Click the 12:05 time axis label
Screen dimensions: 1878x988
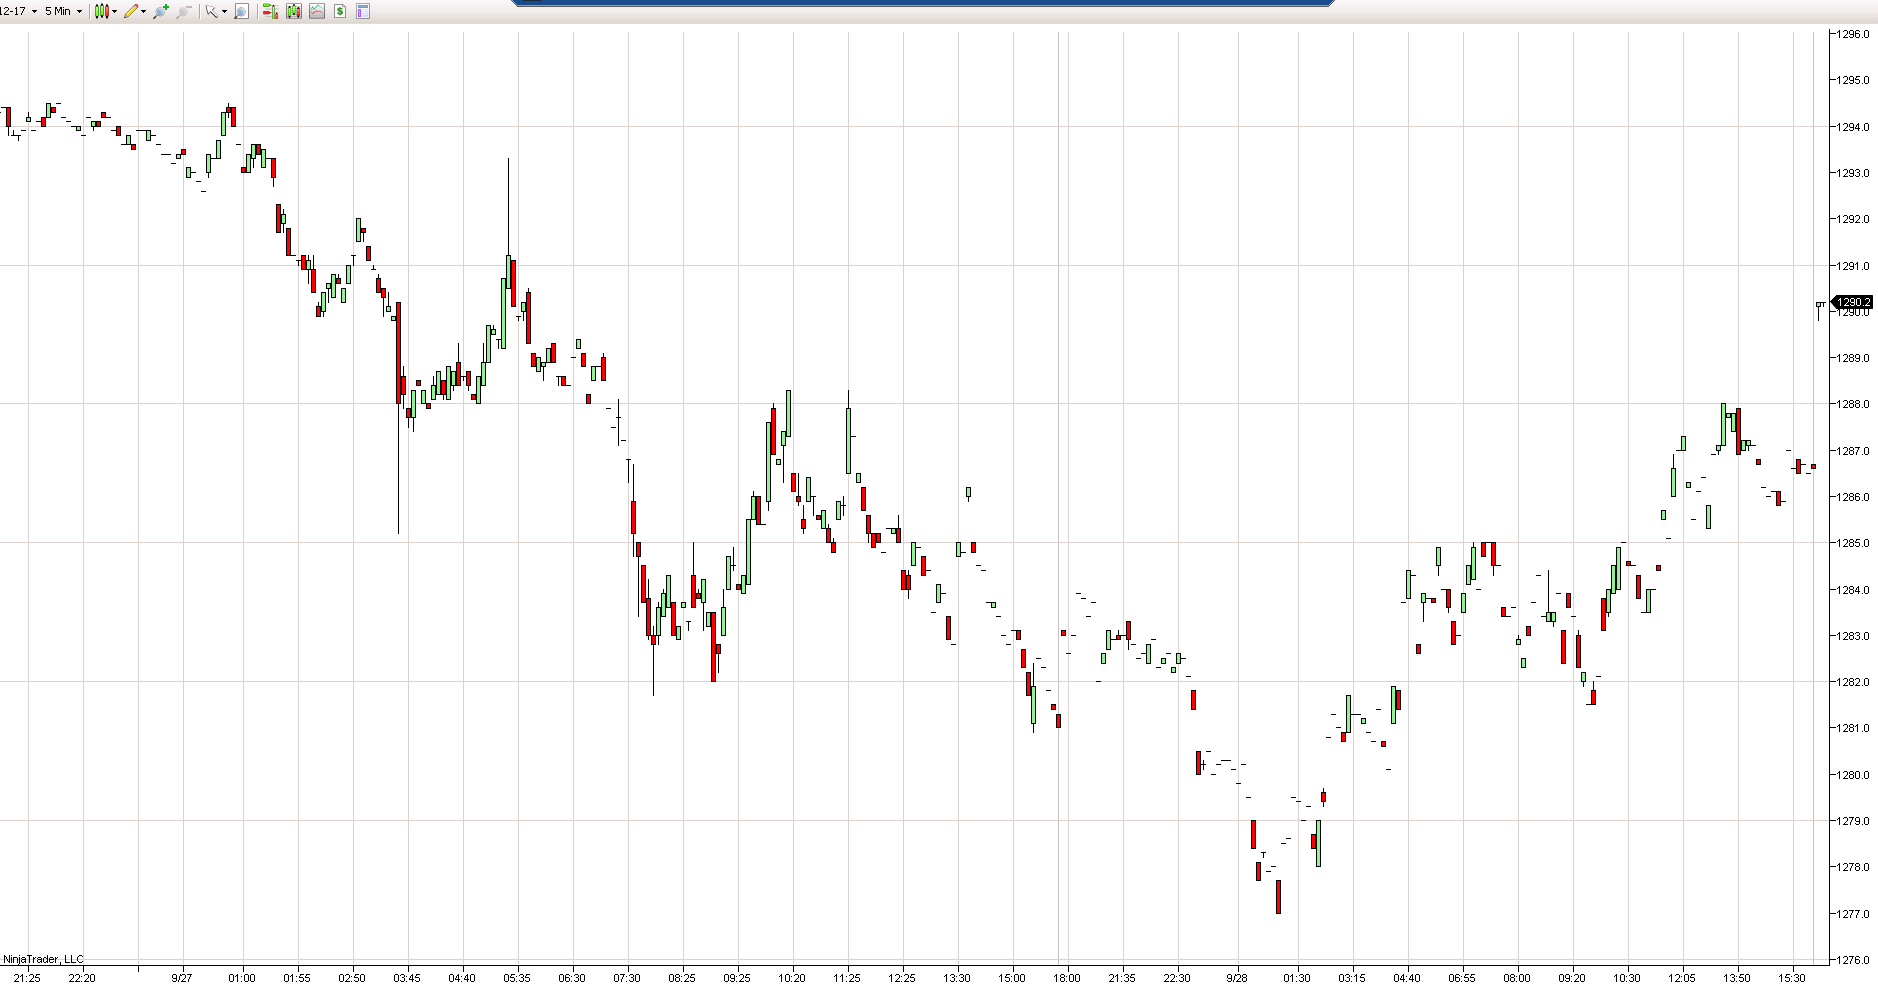[1682, 978]
